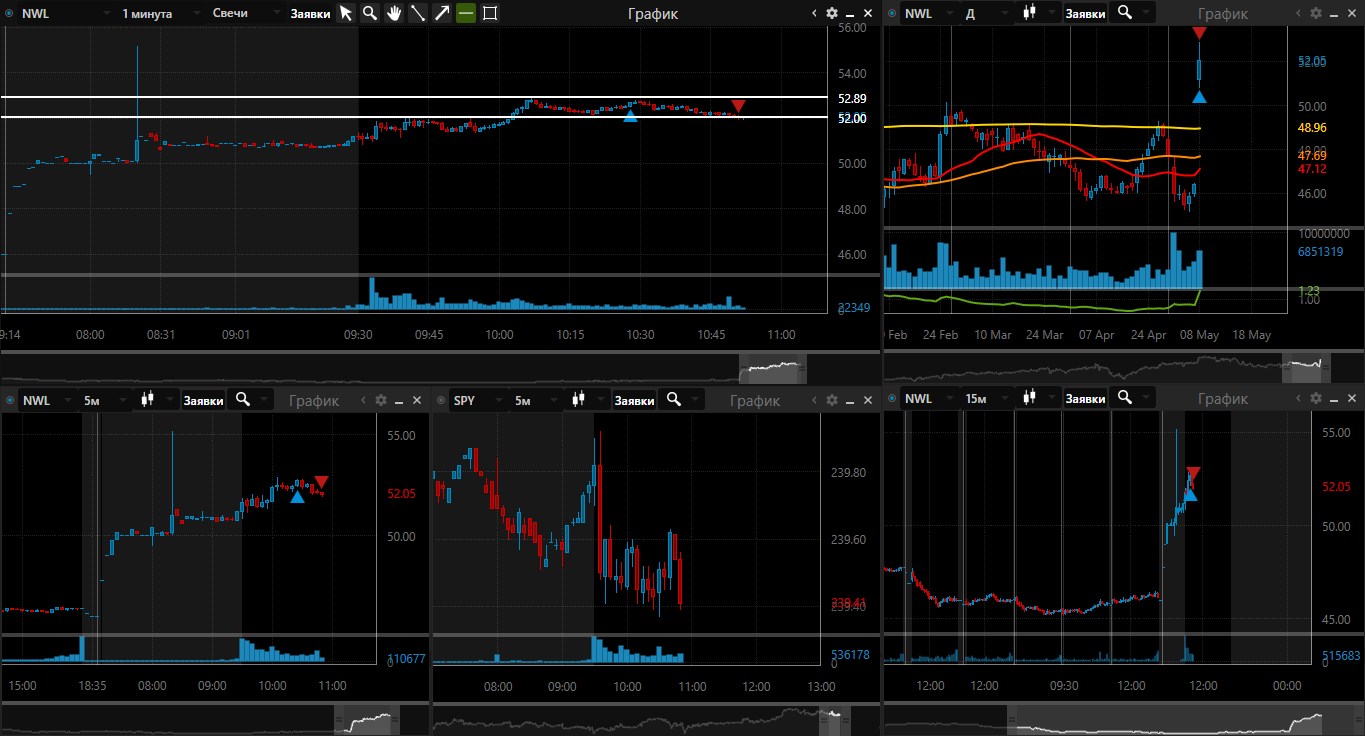Open settings gear of NWL 15м chart
Screen dimensions: 1365x736
point(1315,399)
